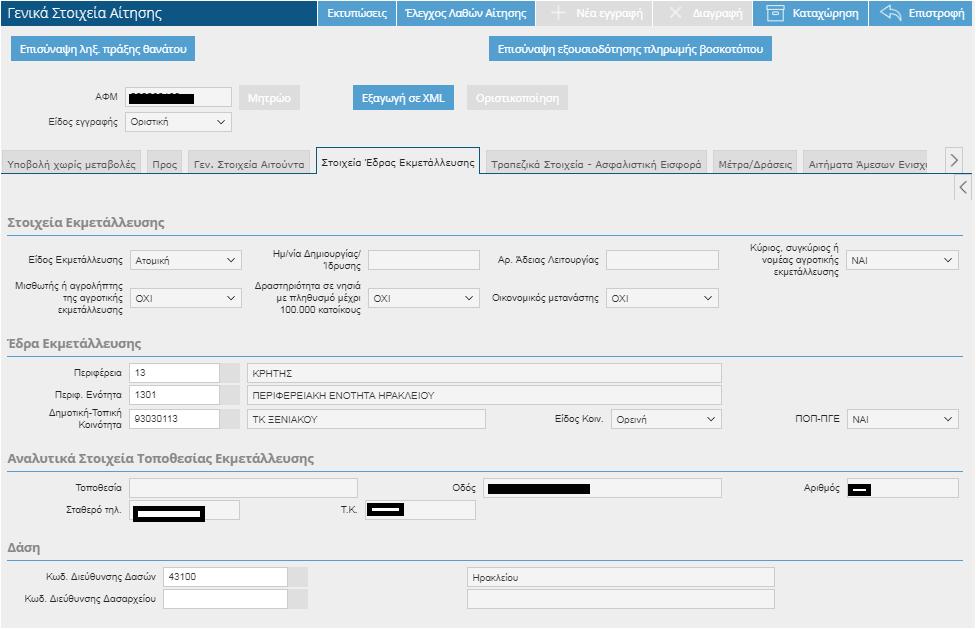Click the Ηρακλείου forestry name field

[x=621, y=577]
